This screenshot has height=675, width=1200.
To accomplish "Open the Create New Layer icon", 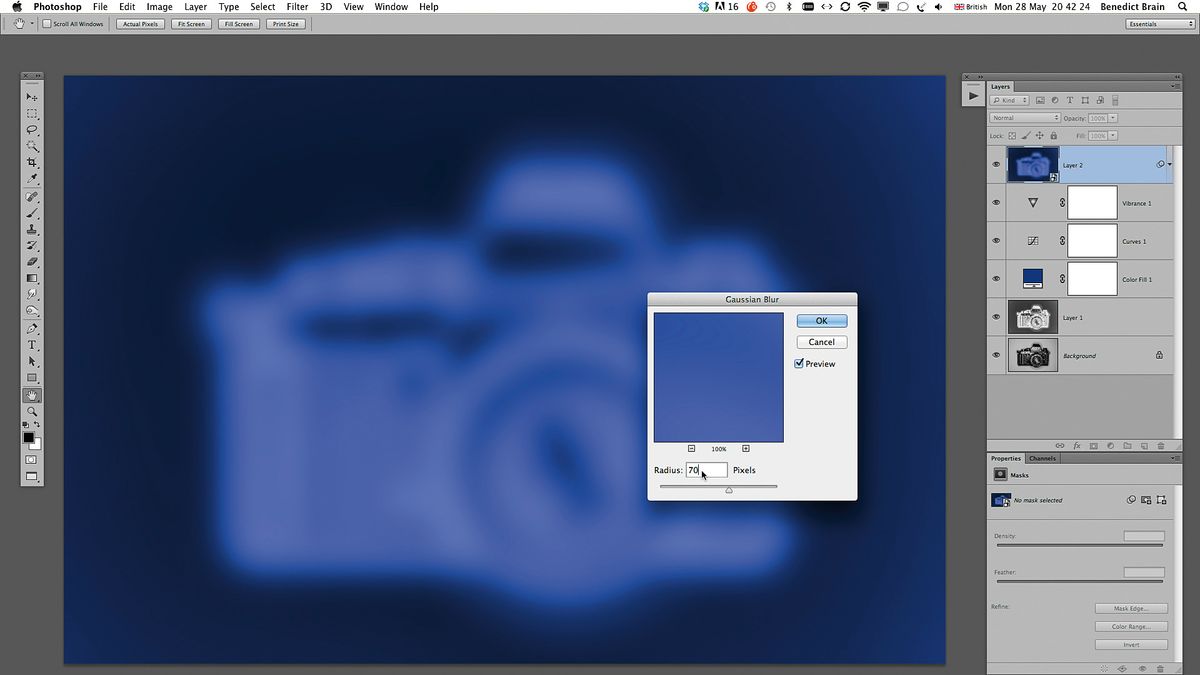I will pyautogui.click(x=1144, y=446).
